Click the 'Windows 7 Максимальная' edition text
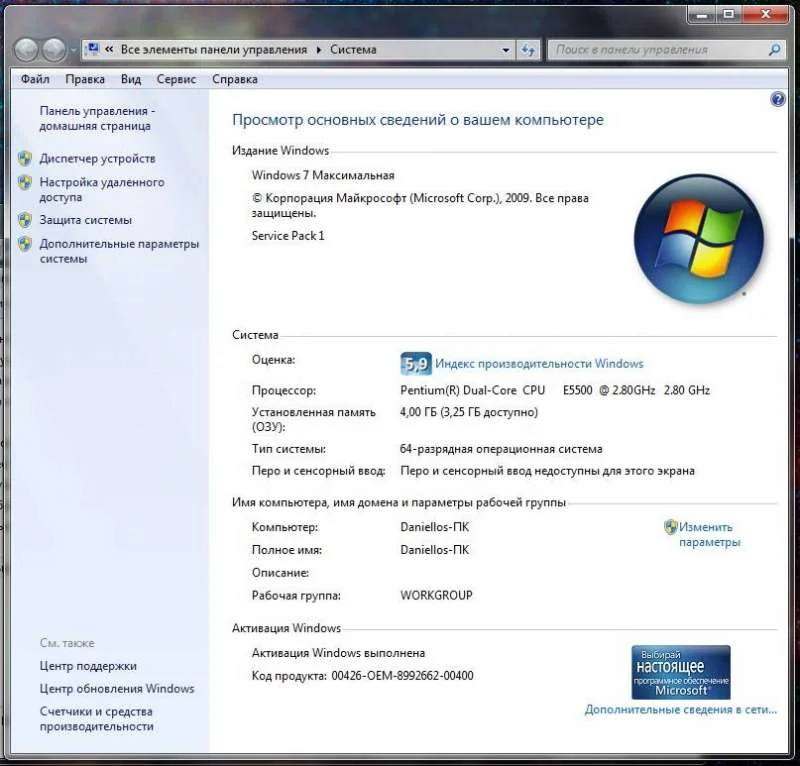This screenshot has height=766, width=800. [x=323, y=176]
